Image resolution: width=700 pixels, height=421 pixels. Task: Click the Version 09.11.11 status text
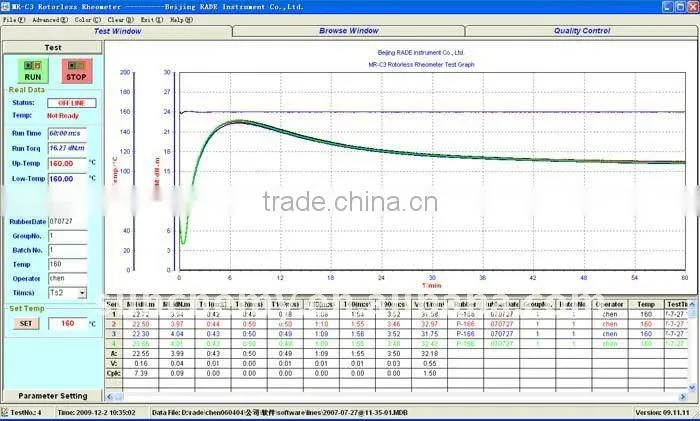pyautogui.click(x=662, y=413)
